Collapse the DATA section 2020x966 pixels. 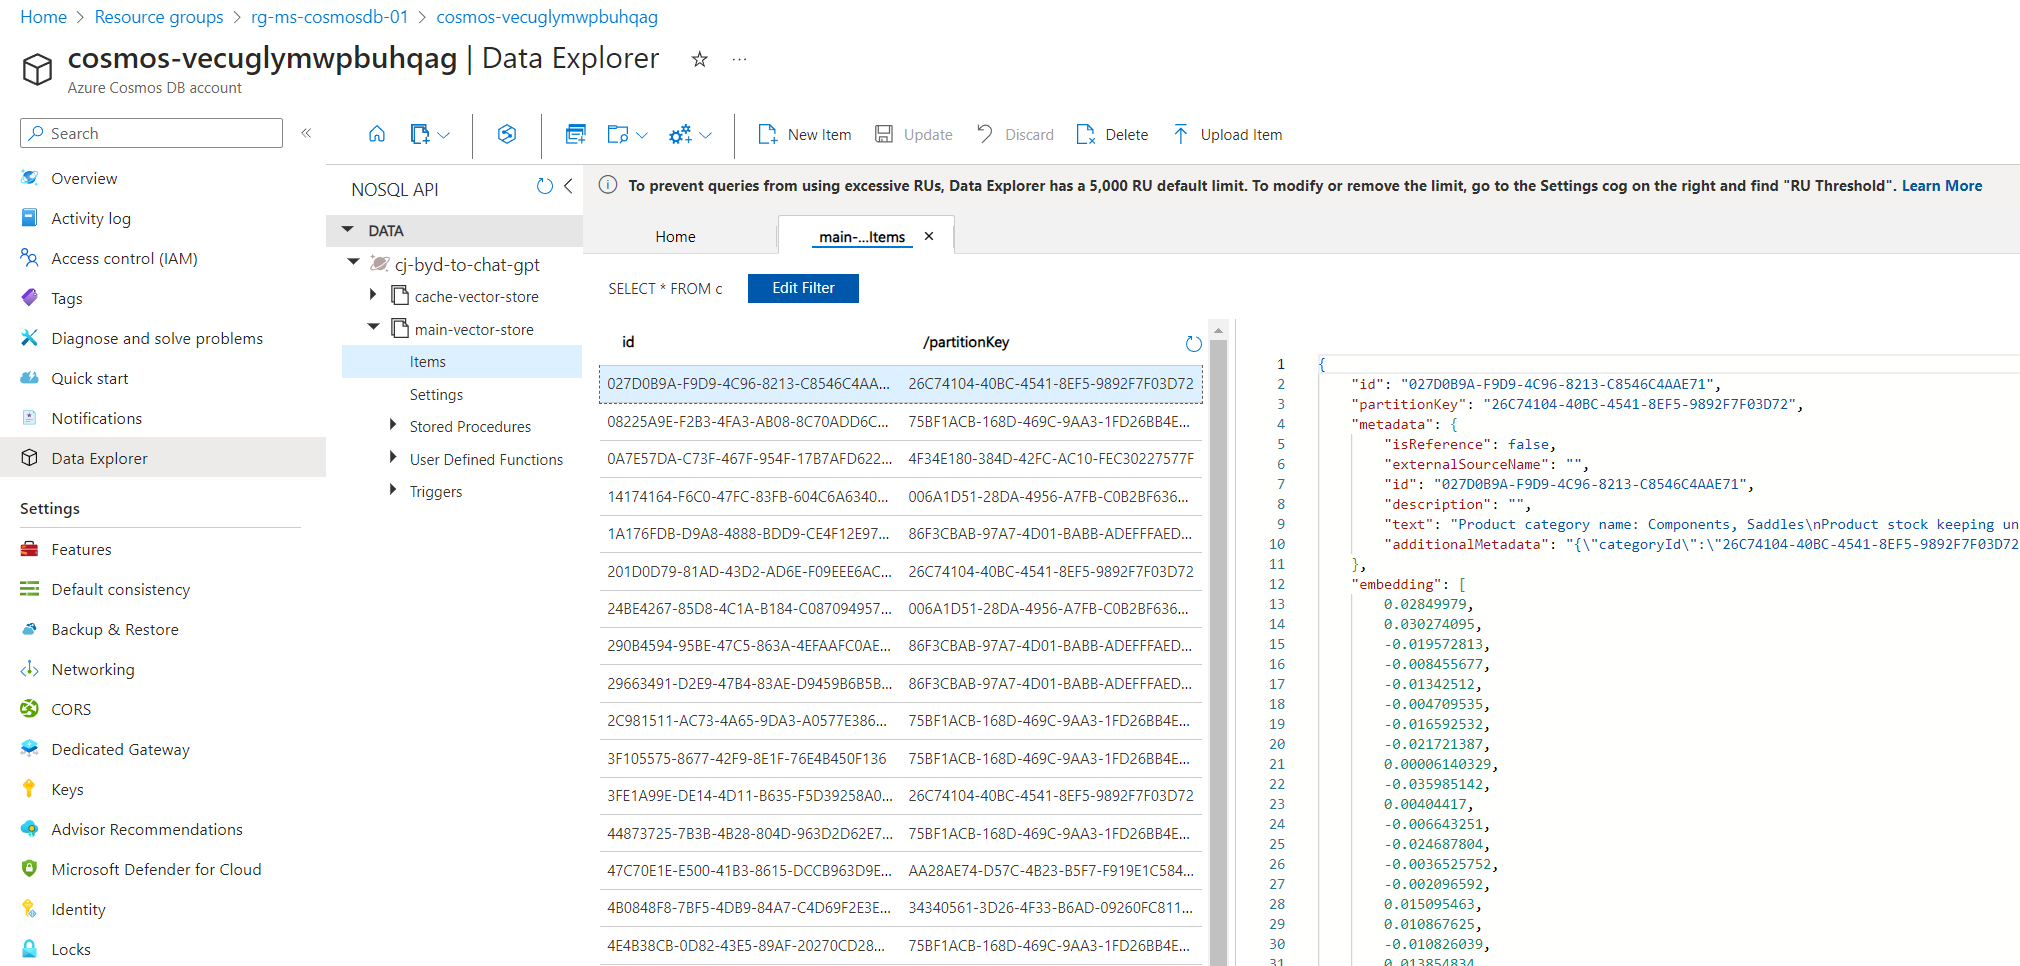pyautogui.click(x=348, y=230)
